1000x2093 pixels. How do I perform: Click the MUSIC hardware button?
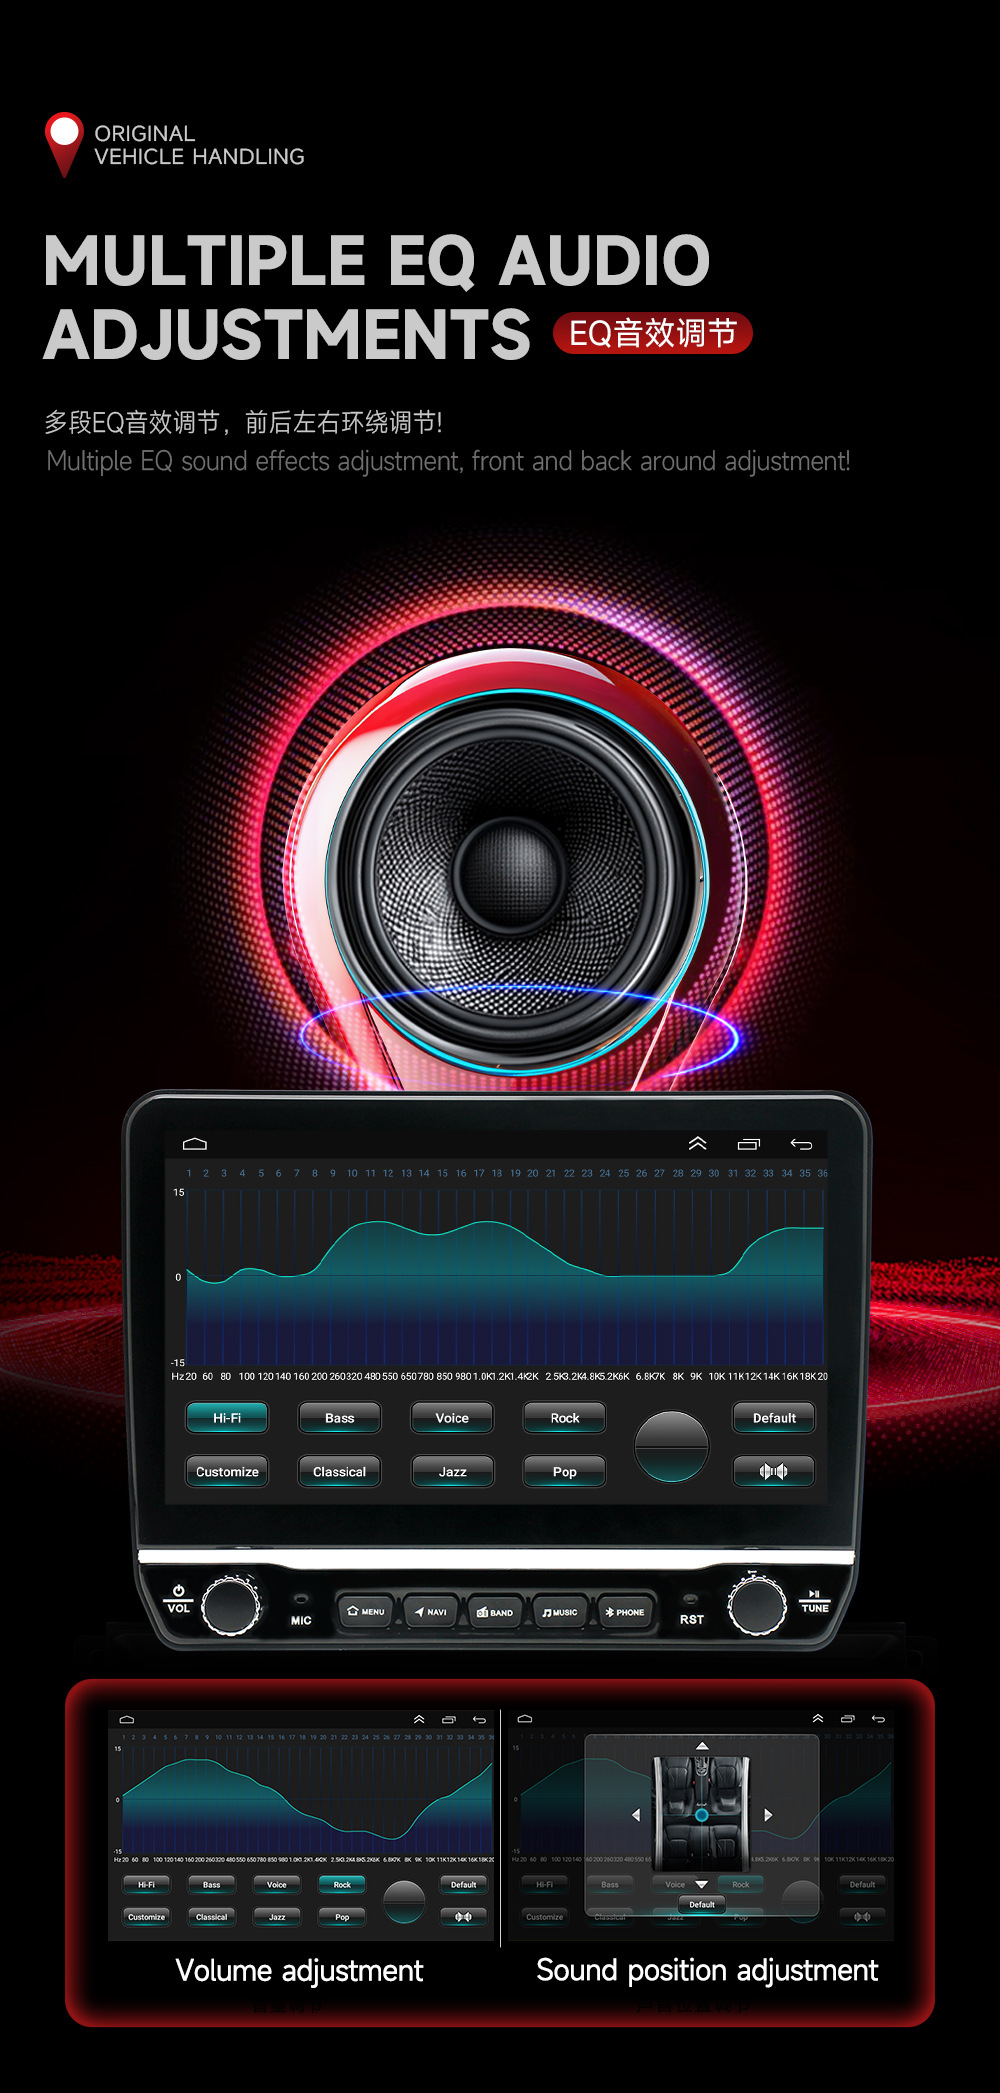[561, 1612]
